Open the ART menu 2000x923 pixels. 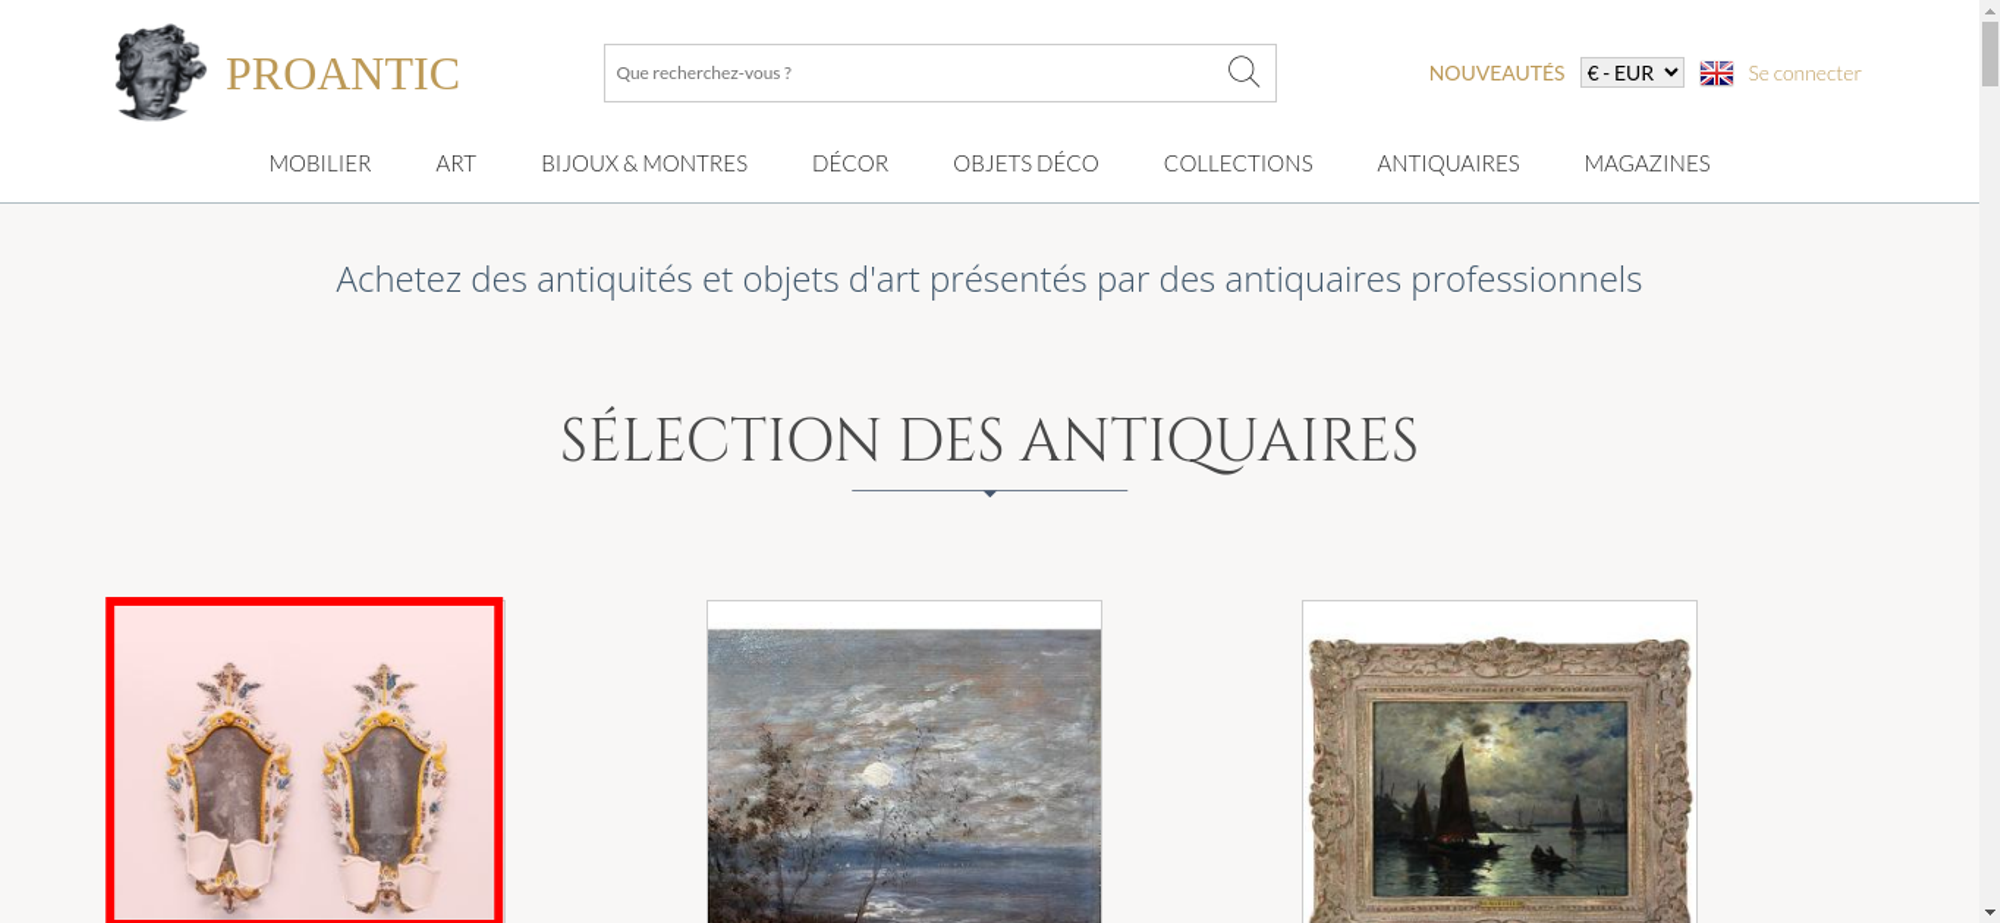tap(456, 163)
